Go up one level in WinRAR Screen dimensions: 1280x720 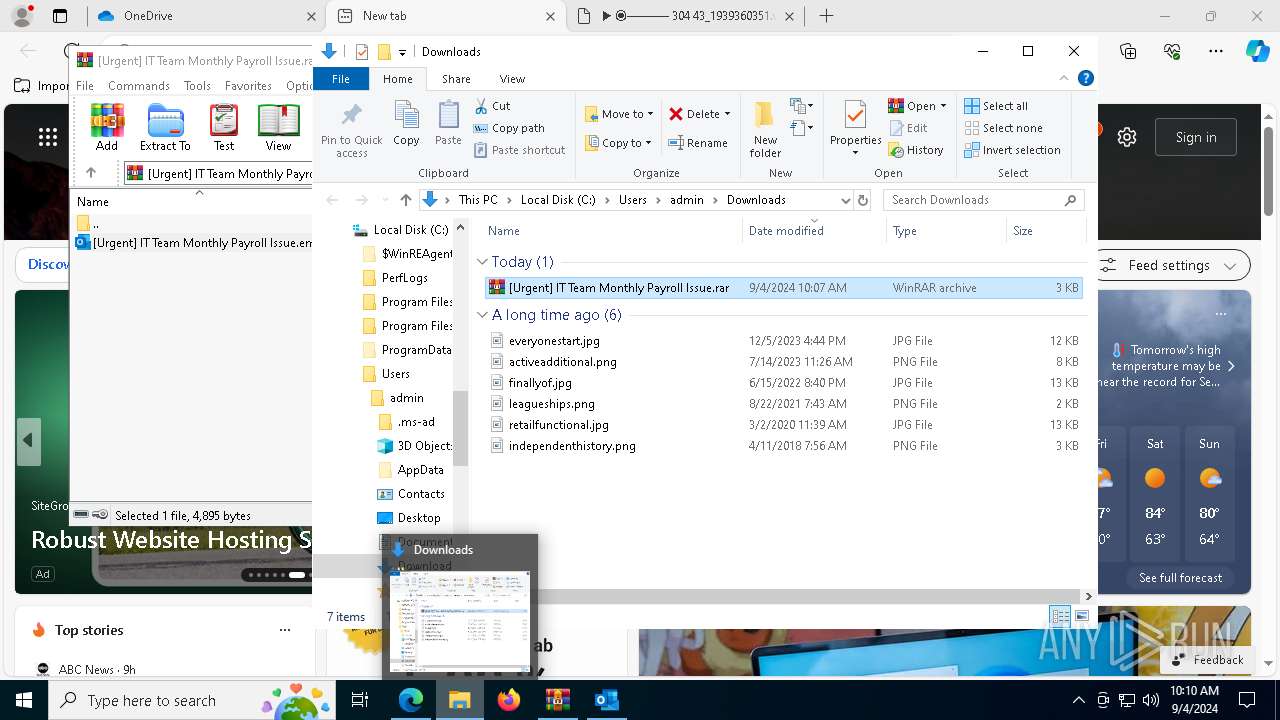[x=91, y=173]
